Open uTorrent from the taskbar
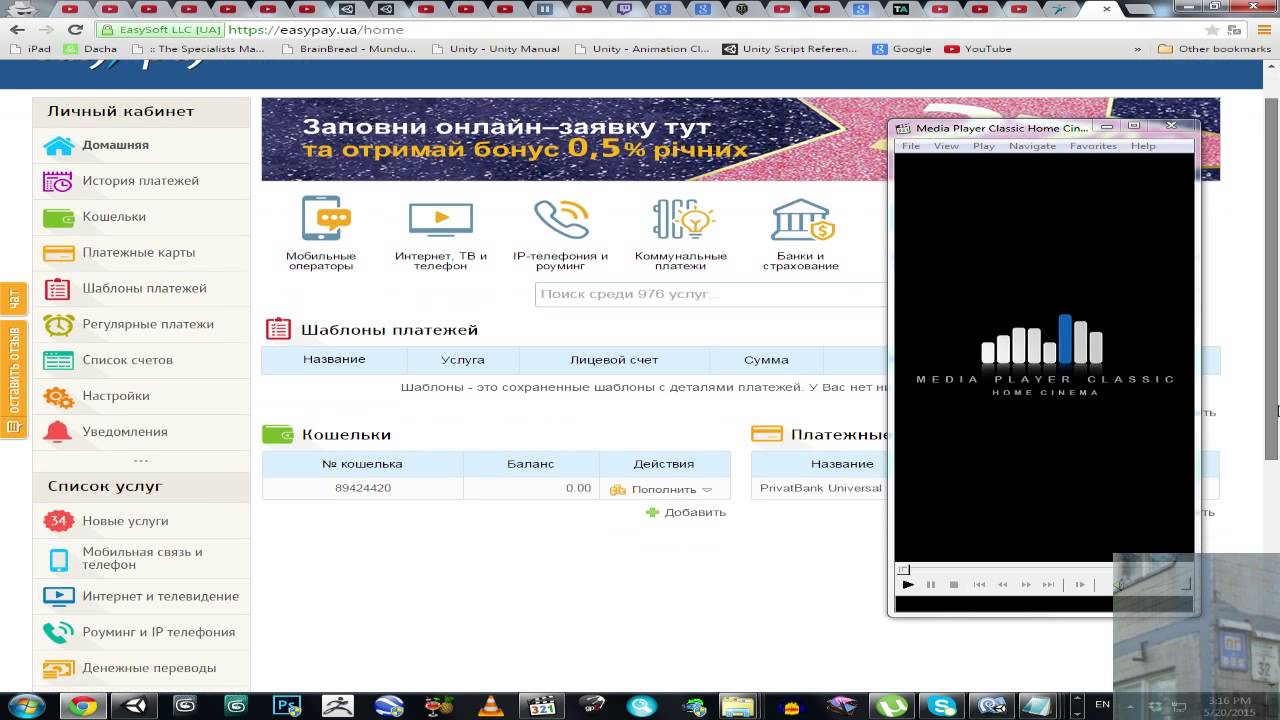Image resolution: width=1280 pixels, height=720 pixels. point(891,705)
